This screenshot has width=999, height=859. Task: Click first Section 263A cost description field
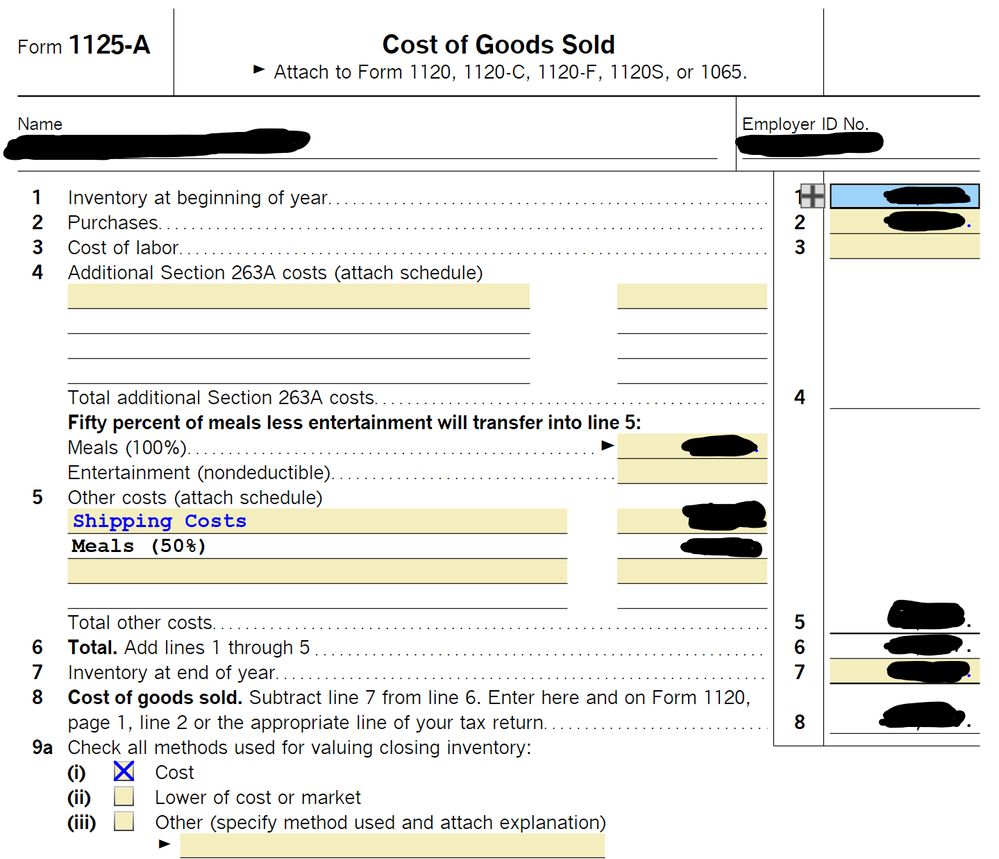[298, 296]
